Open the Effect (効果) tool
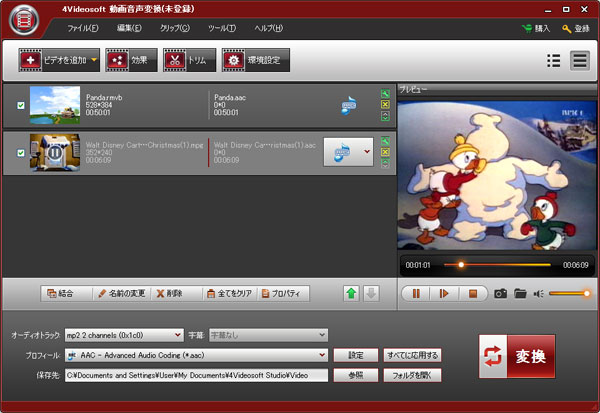This screenshot has width=600, height=413. 131,60
